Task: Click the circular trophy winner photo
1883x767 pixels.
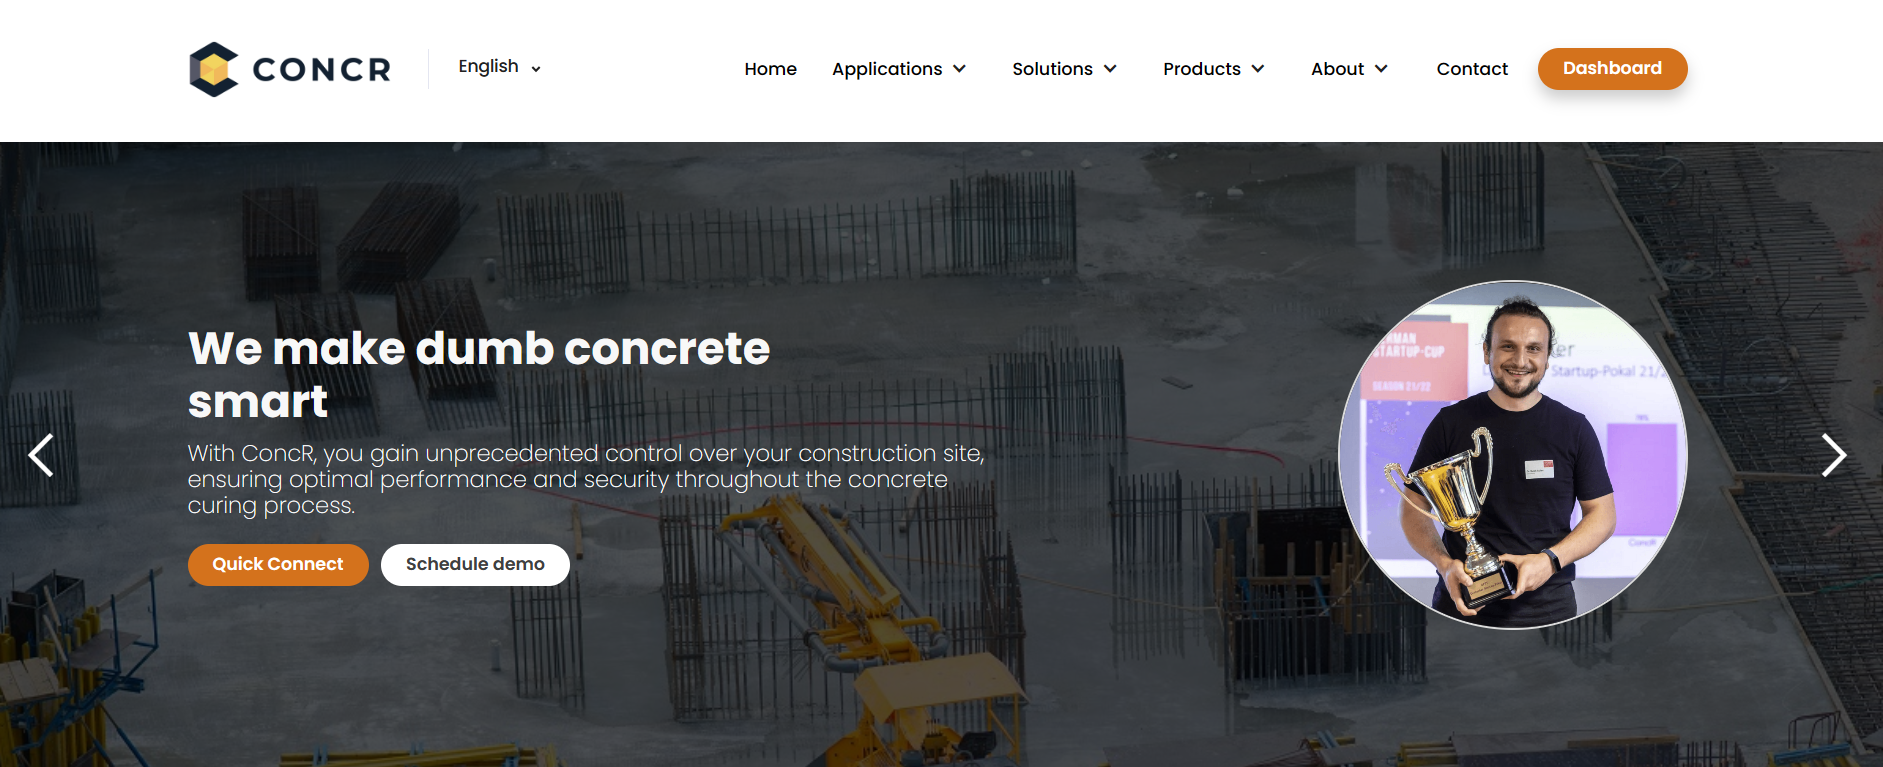Action: coord(1513,455)
